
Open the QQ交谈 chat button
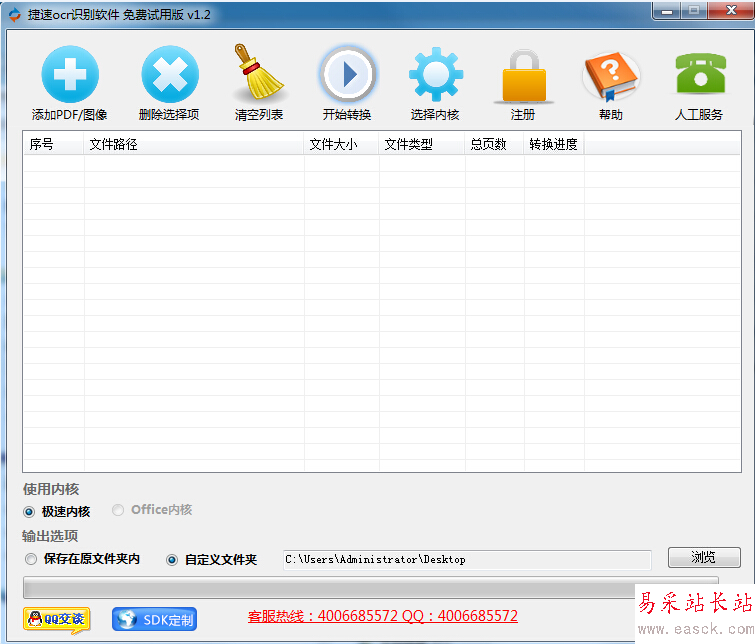pyautogui.click(x=56, y=619)
